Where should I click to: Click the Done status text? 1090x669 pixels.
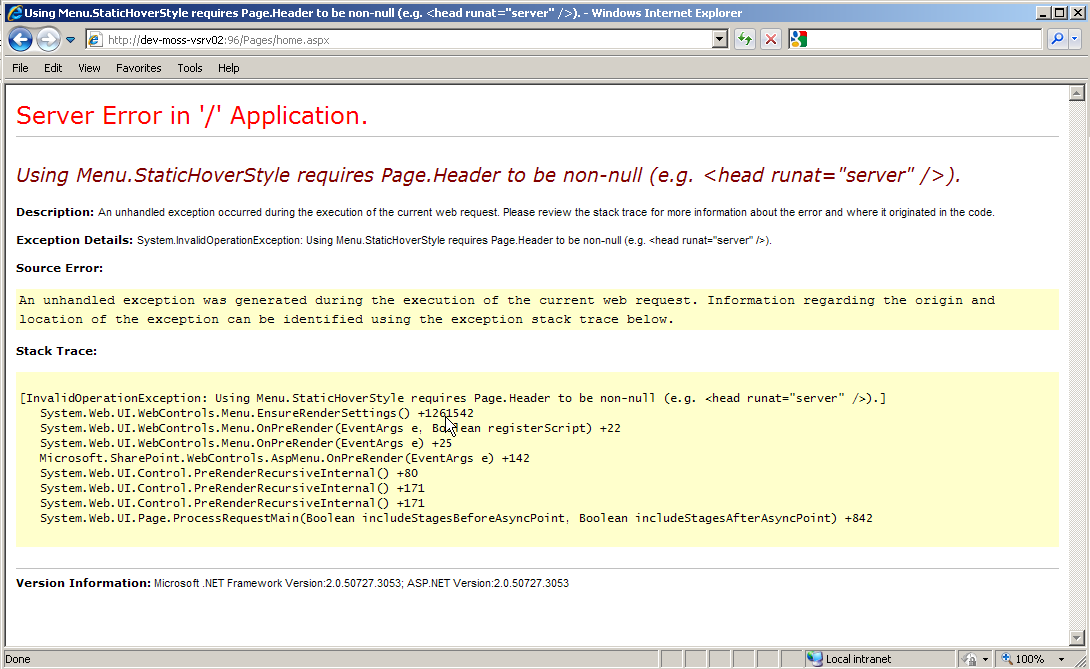[17, 659]
